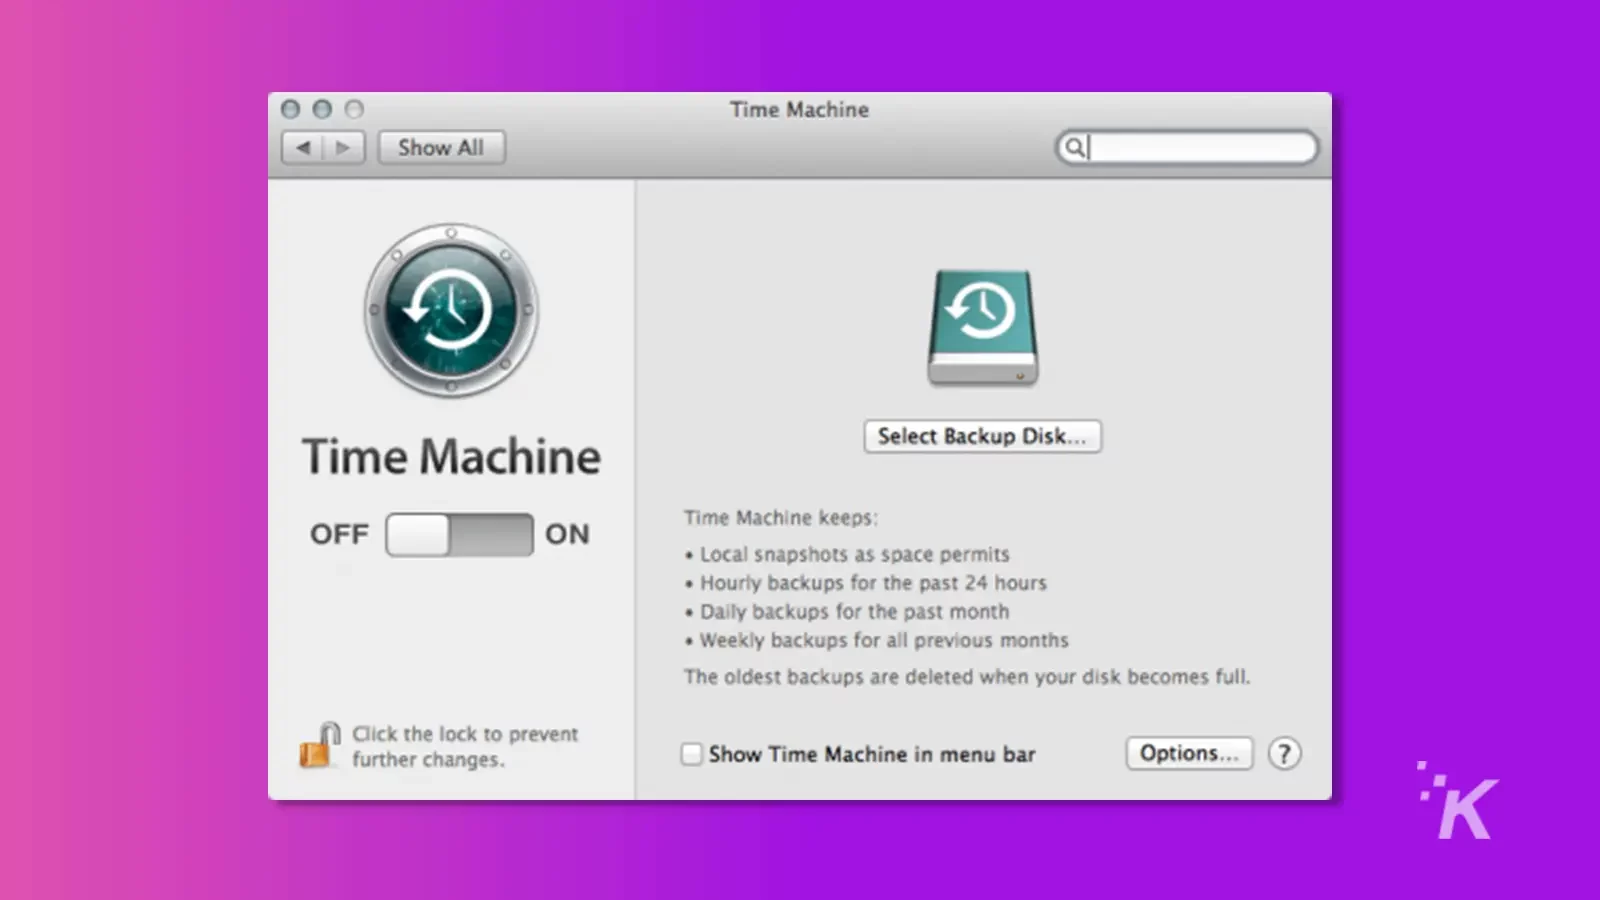Click 'Hourly backups for the past 24 hours'
The image size is (1600, 900).
(x=873, y=583)
